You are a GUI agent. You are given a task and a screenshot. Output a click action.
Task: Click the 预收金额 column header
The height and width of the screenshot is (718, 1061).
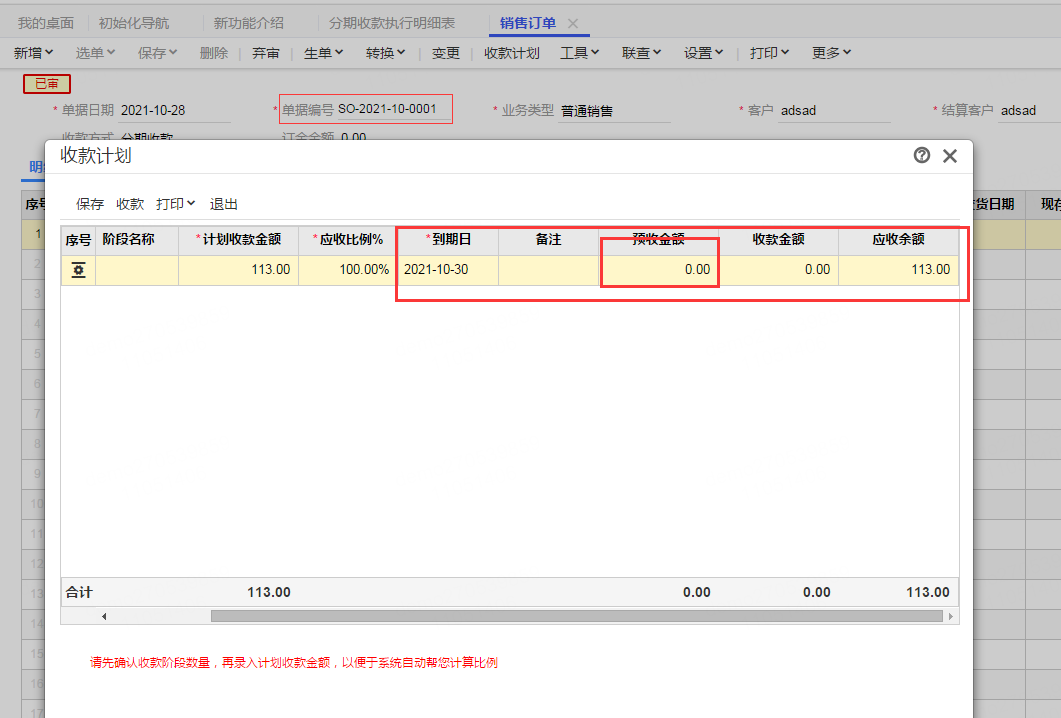pos(659,240)
